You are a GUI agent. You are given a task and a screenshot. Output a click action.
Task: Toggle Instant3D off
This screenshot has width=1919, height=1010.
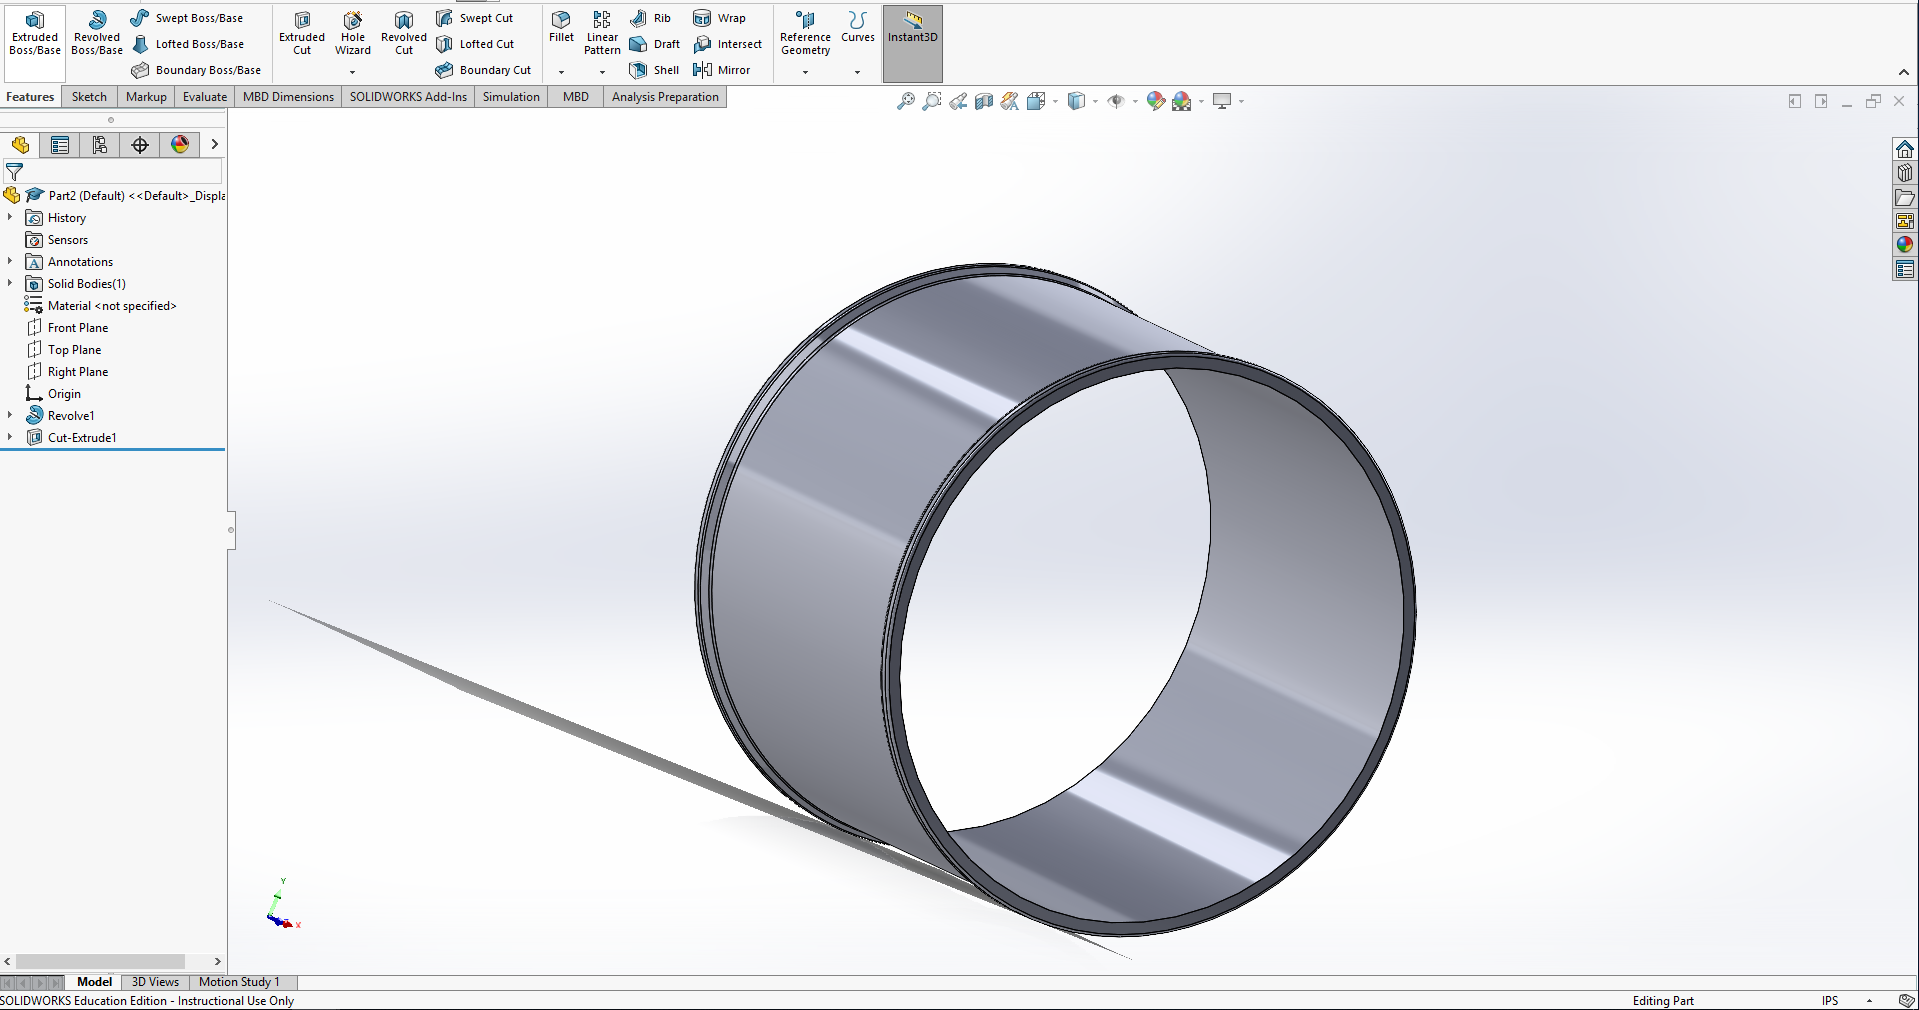[911, 35]
